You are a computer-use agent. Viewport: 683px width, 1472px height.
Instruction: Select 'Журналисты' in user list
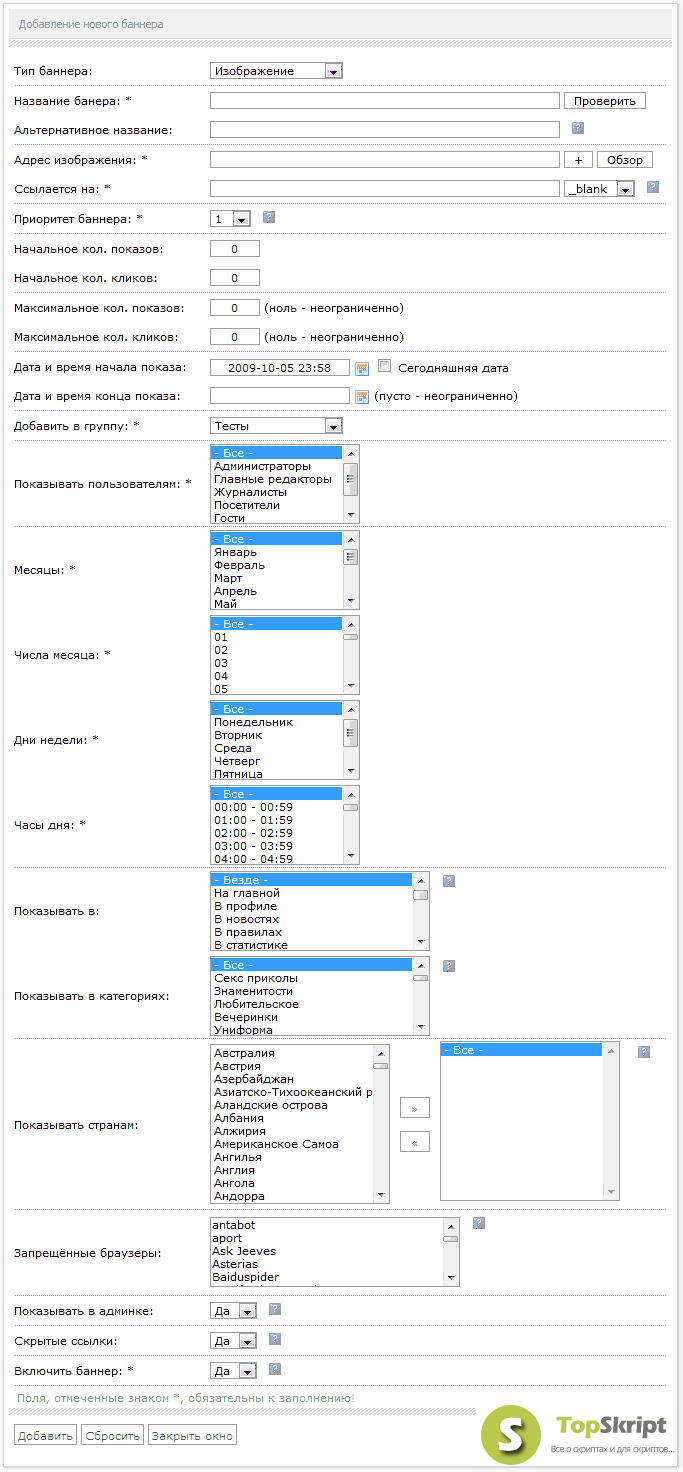[277, 492]
